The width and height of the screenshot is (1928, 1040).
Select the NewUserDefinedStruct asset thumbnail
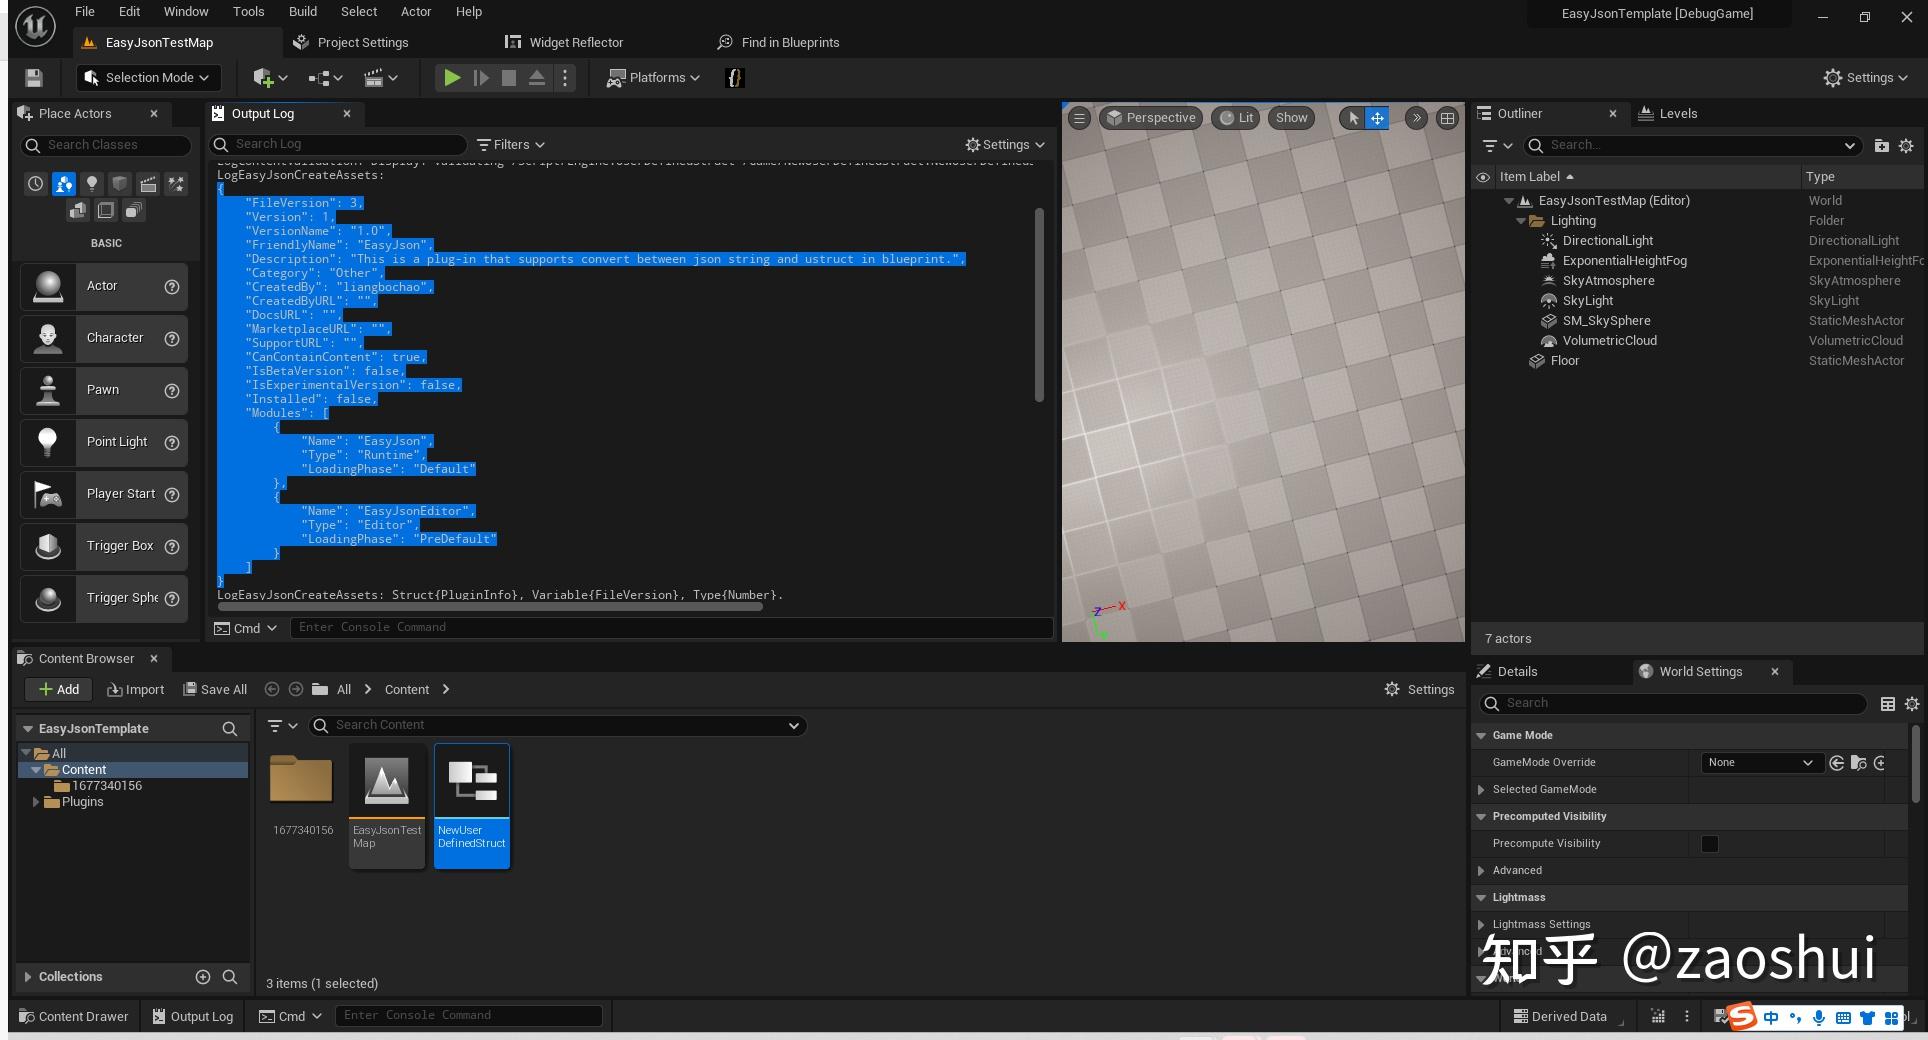coord(472,782)
